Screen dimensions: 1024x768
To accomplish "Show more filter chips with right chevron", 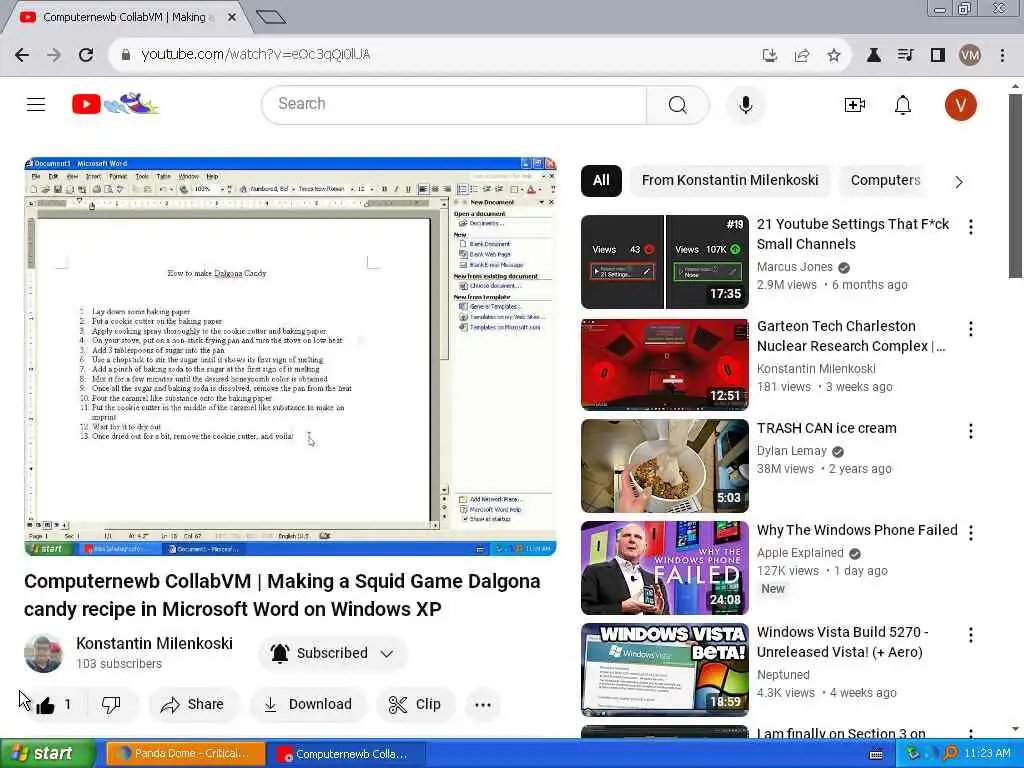I will [x=958, y=182].
